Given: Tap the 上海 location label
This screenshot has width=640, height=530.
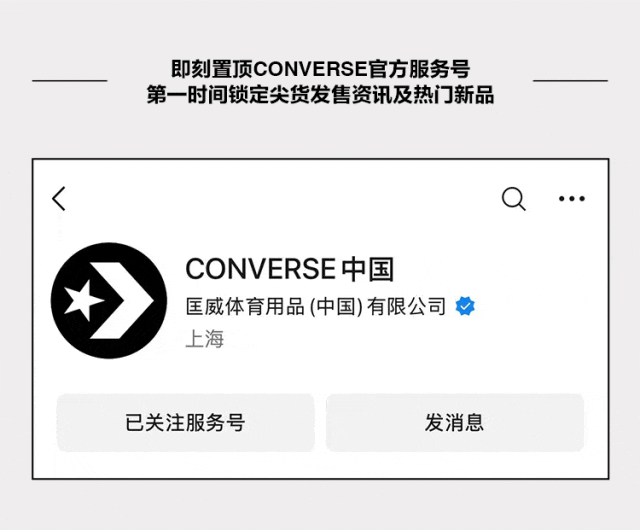Looking at the screenshot, I should [x=205, y=338].
